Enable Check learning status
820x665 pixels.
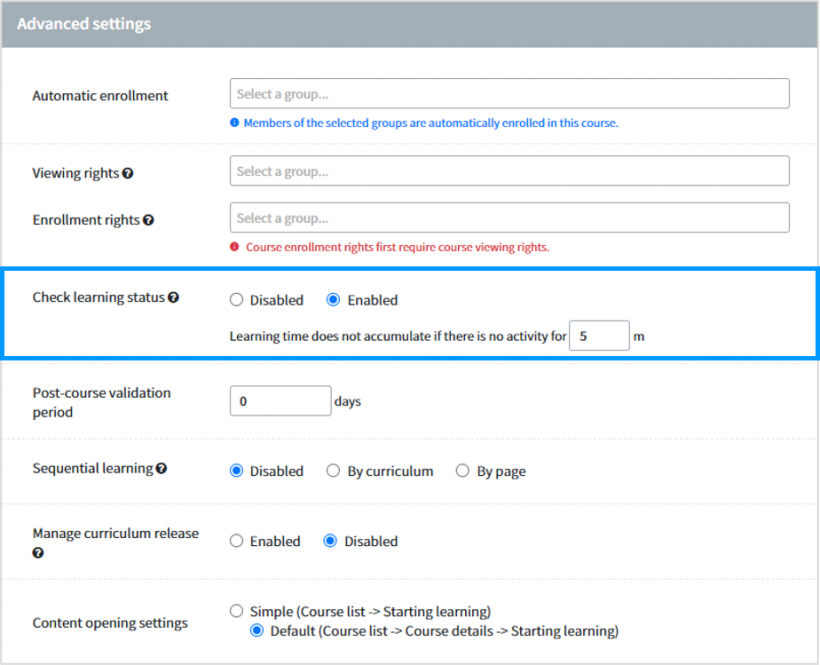pyautogui.click(x=333, y=299)
